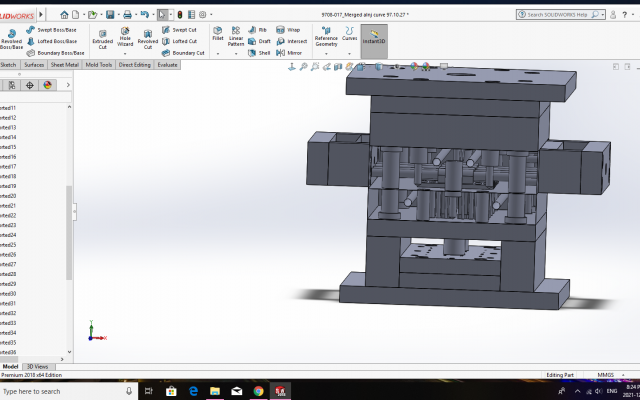The image size is (640, 400).
Task: Click the Section View icon in view toolbar
Action: tap(338, 67)
